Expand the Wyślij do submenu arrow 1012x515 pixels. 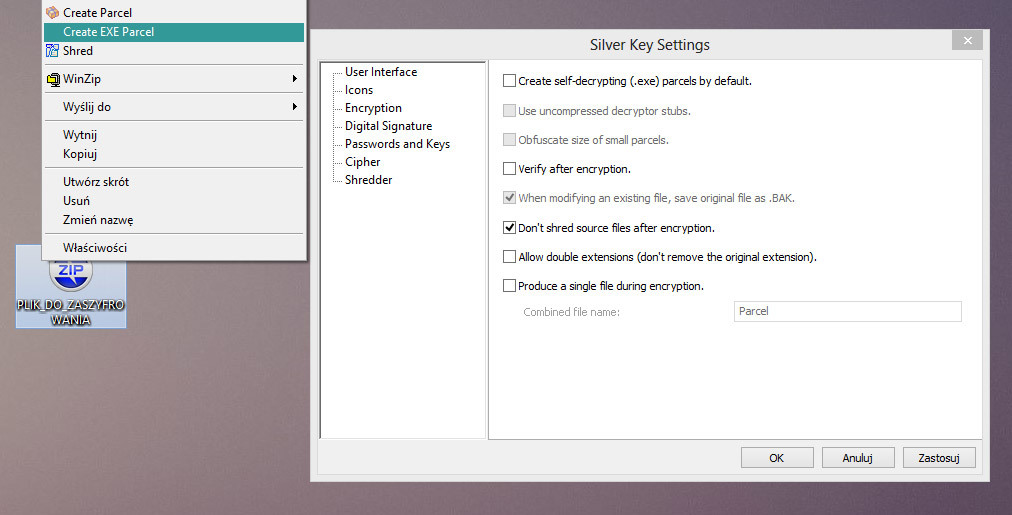294,106
